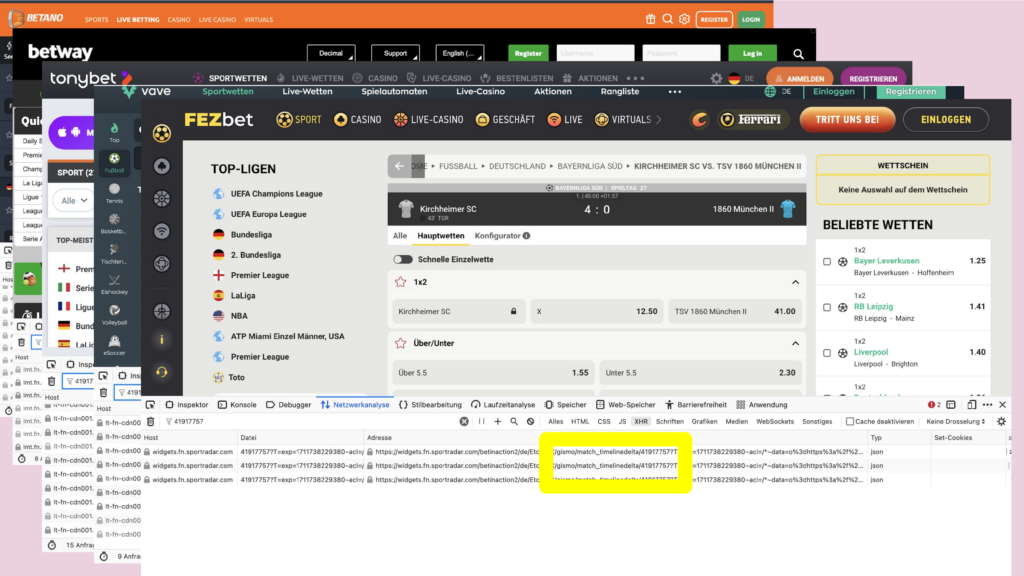Viewport: 1024px width, 576px height.
Task: Click the EINLOGGEN button in FEZbet
Action: coord(946,120)
